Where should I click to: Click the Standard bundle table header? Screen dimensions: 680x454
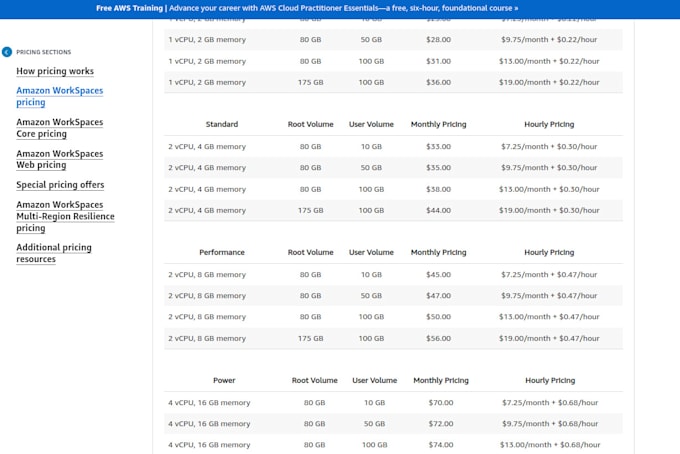pyautogui.click(x=221, y=125)
